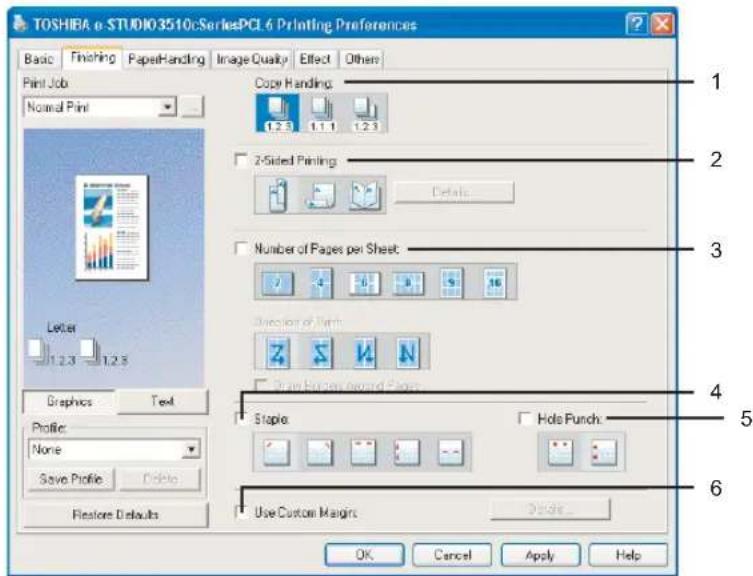The width and height of the screenshot is (753, 576).
Task: Enable the Use Custom Margin checkbox
Action: click(241, 513)
